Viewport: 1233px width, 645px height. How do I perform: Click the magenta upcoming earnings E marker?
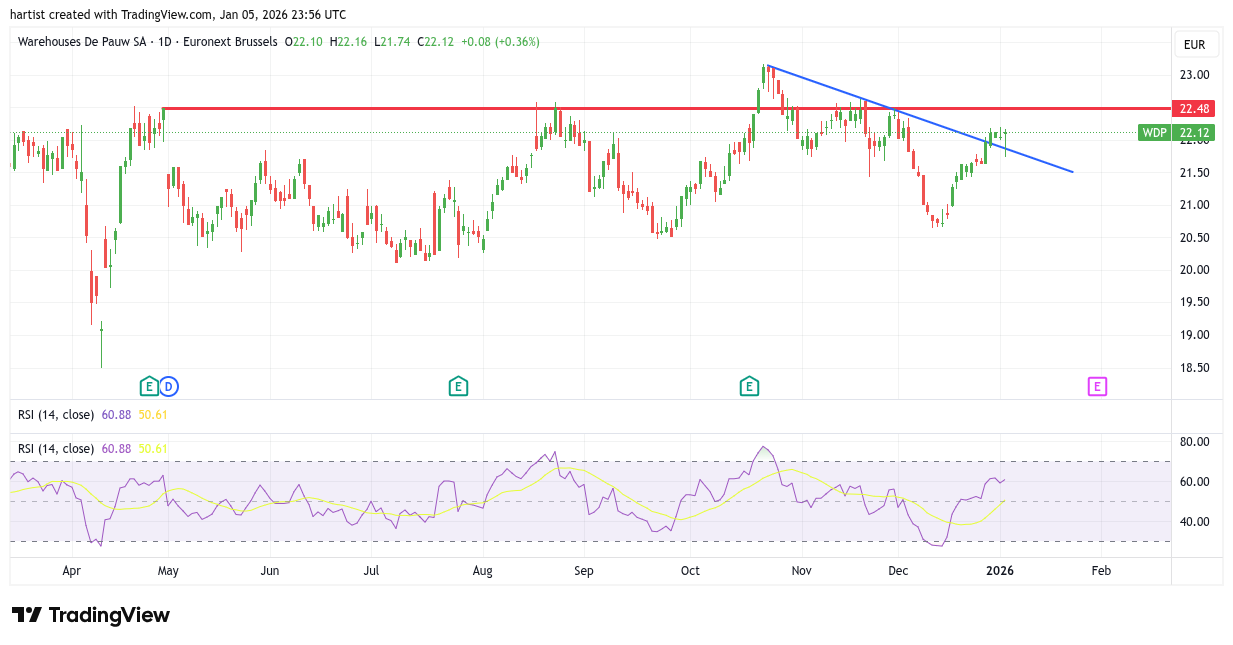1097,386
